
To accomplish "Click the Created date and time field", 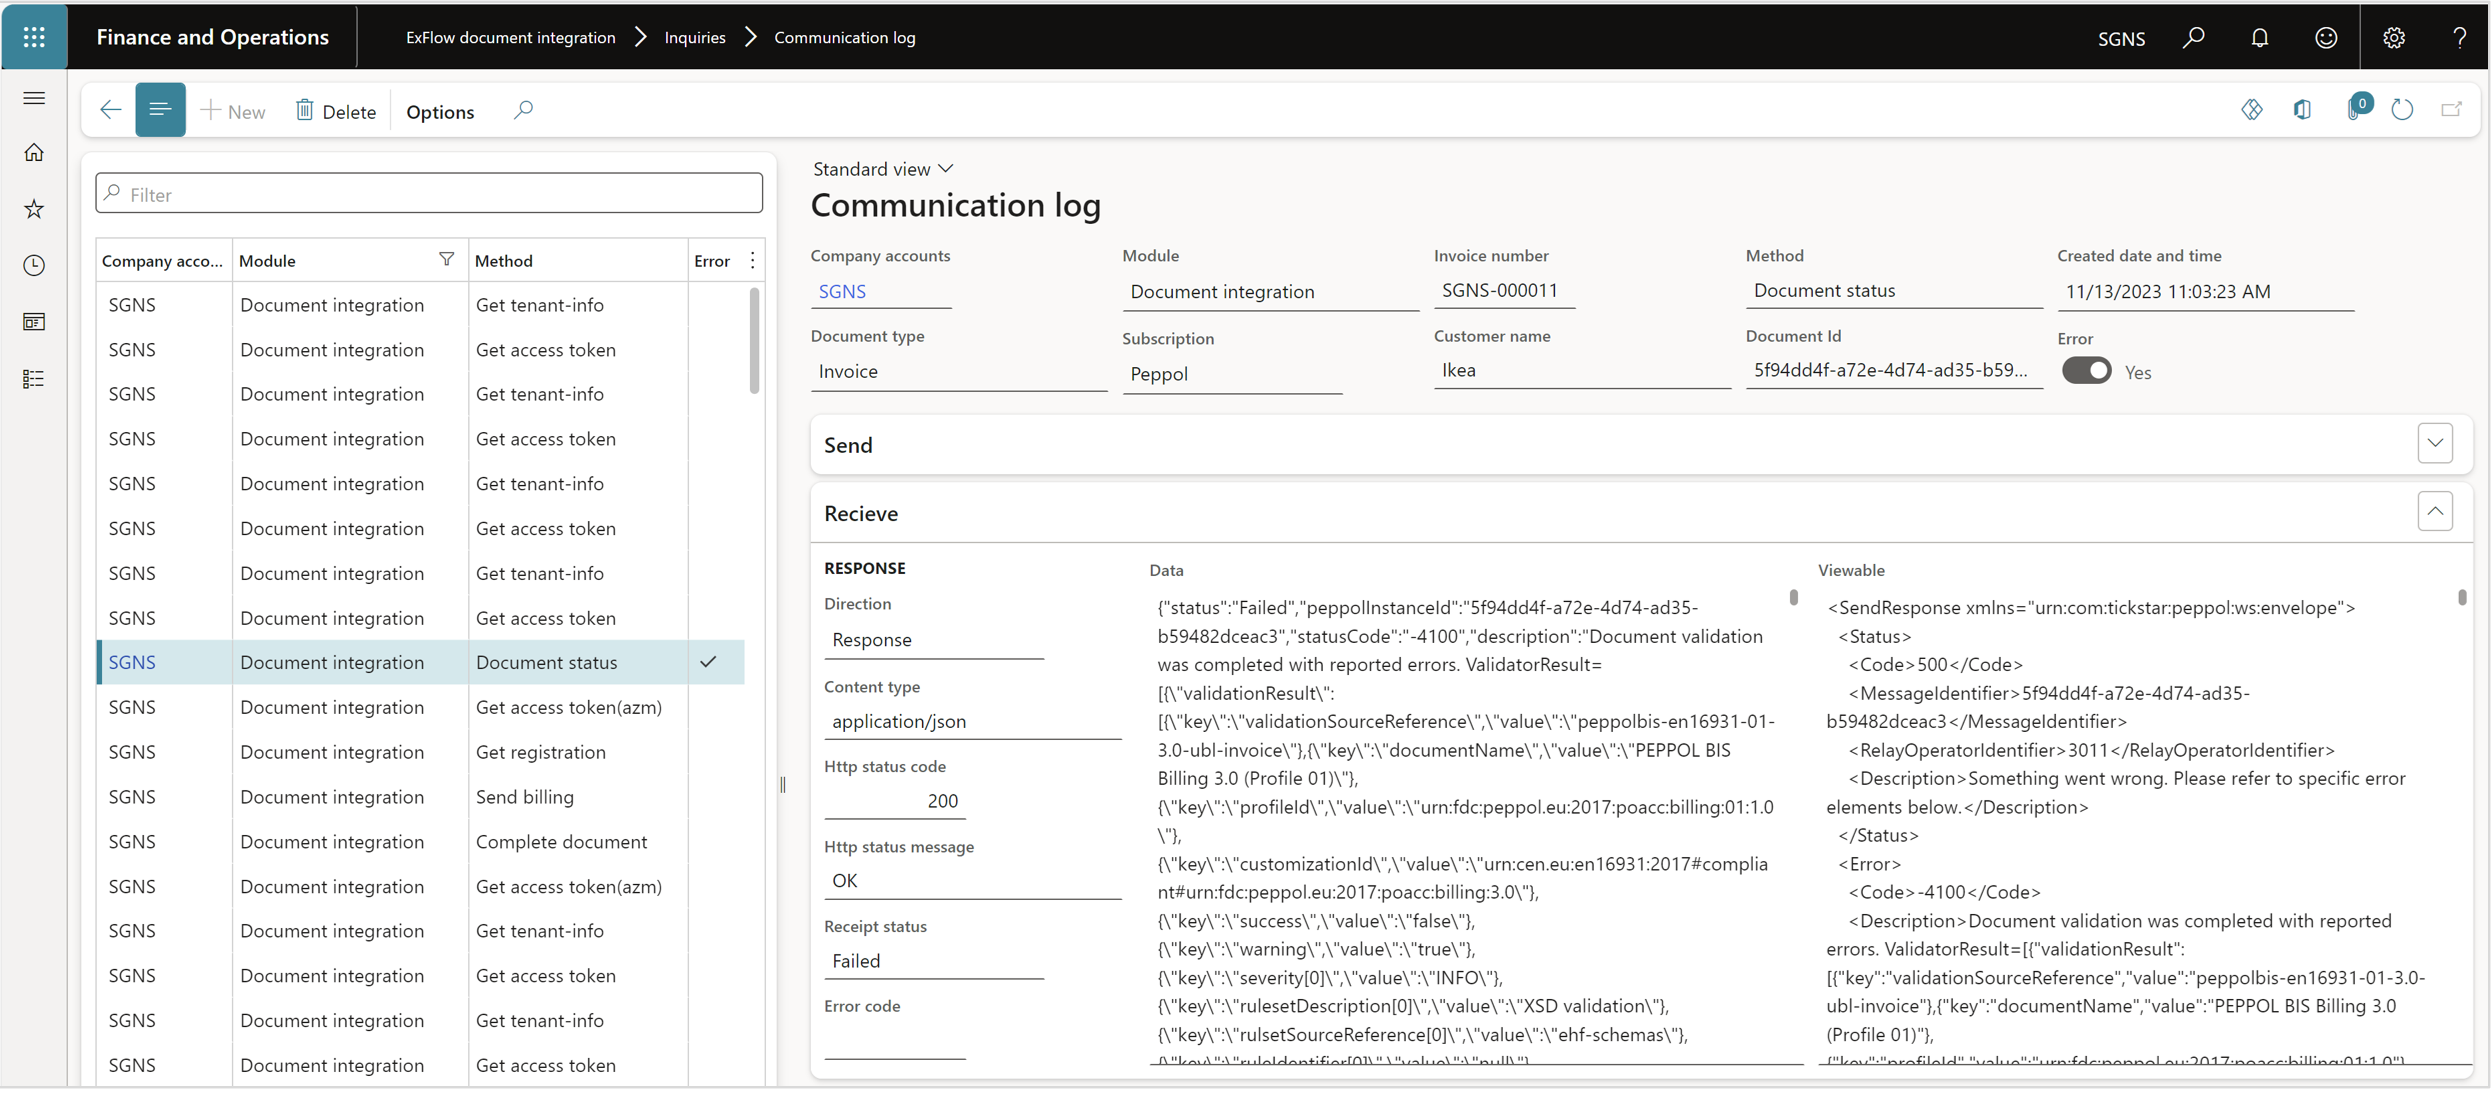I will pyautogui.click(x=2205, y=292).
